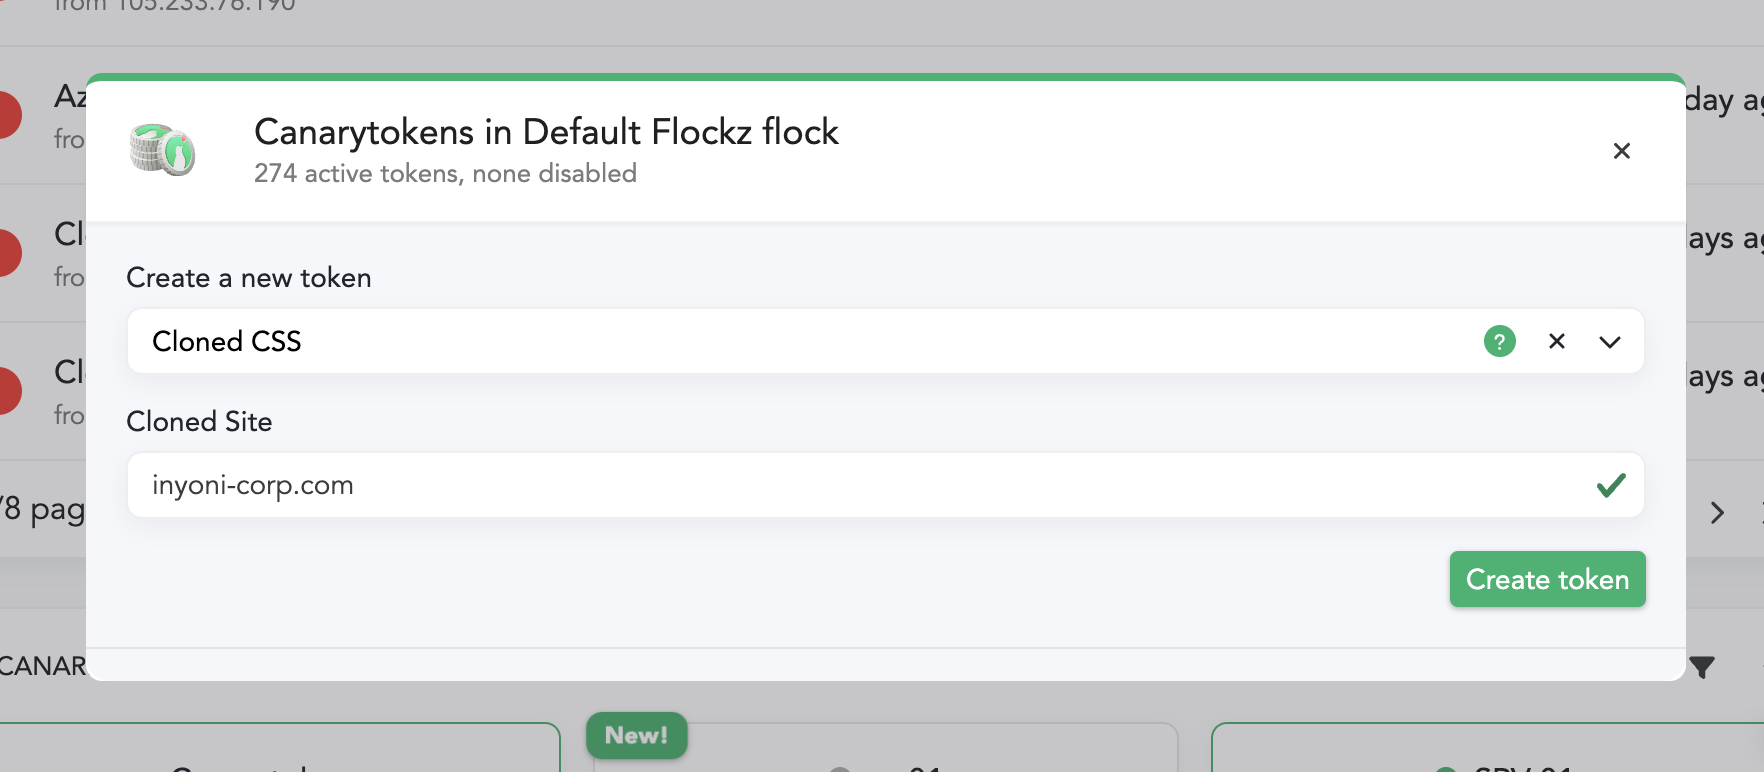Screen dimensions: 1764x772
Task: Click the Canarytokens coin stack icon
Action: point(162,150)
